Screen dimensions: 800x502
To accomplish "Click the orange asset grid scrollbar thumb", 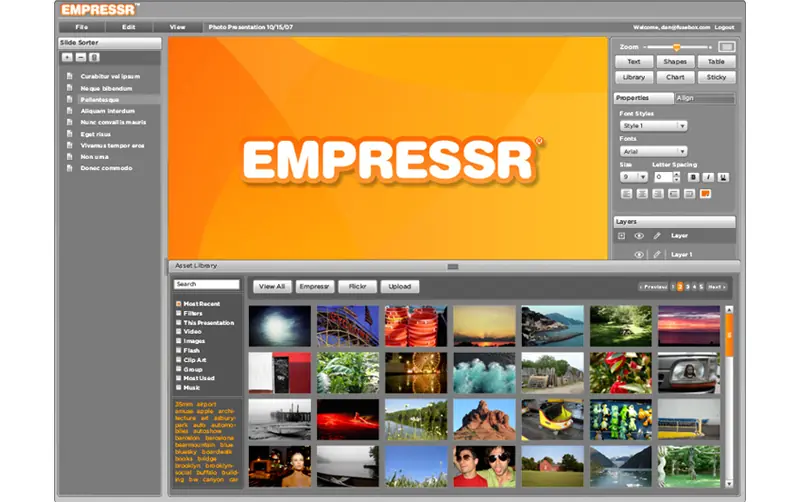I will point(729,335).
